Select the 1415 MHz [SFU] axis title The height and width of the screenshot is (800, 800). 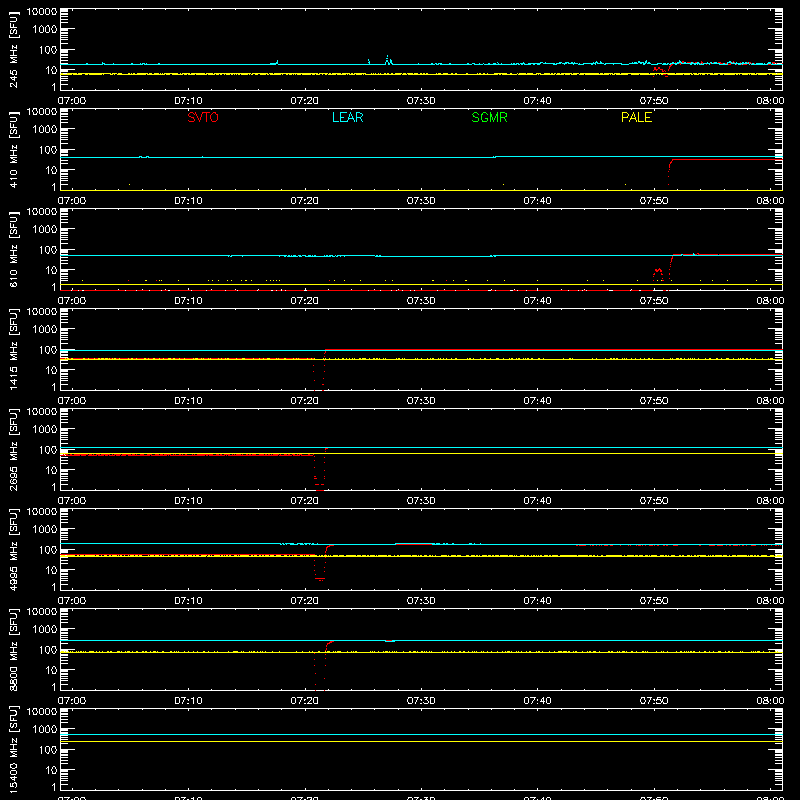coord(13,349)
